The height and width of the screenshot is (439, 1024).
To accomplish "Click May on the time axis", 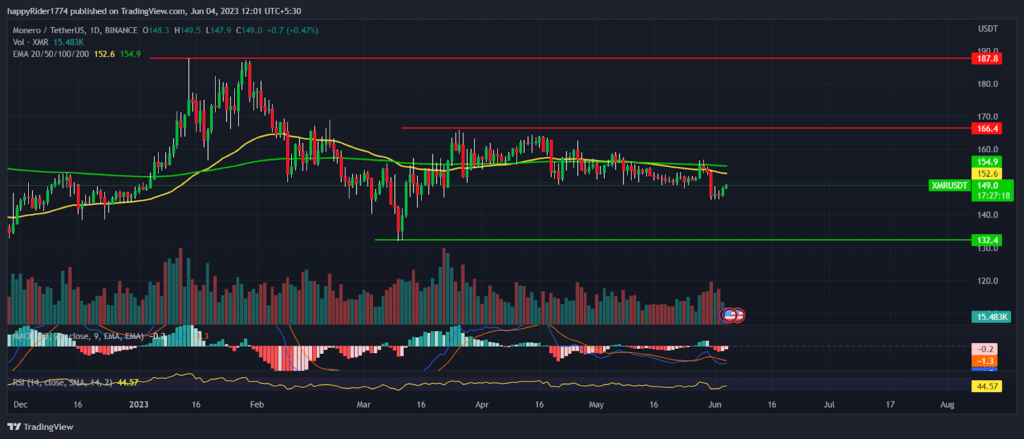I will click(x=596, y=405).
